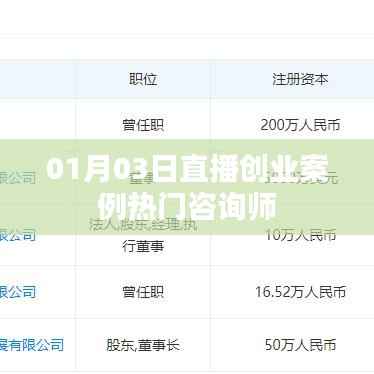The height and width of the screenshot is (374, 374).
Task: Click the 200万人民币 registered capital cell
Action: pos(300,125)
